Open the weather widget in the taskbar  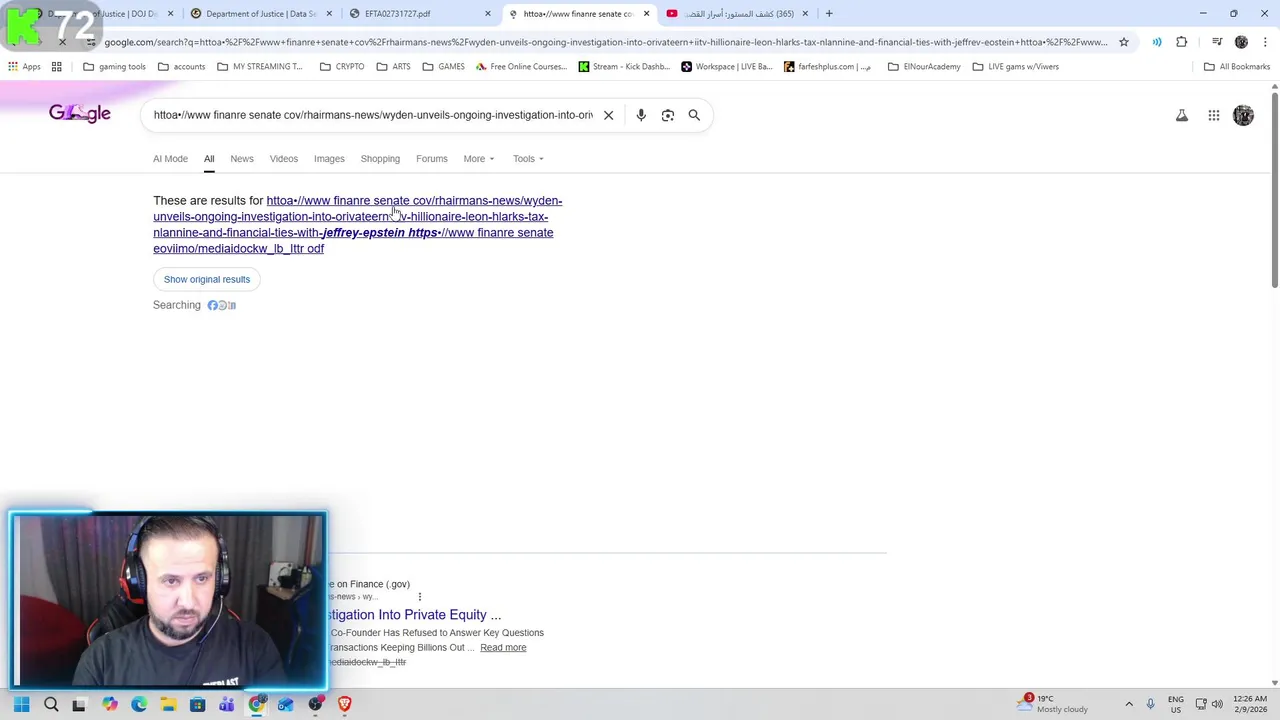(x=1054, y=704)
